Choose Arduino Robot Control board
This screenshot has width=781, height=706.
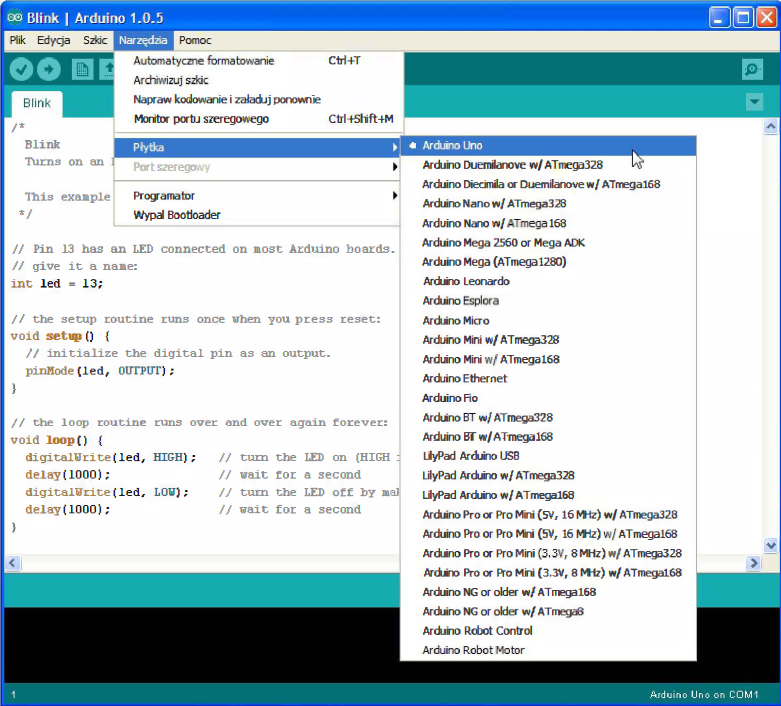[x=548, y=631]
